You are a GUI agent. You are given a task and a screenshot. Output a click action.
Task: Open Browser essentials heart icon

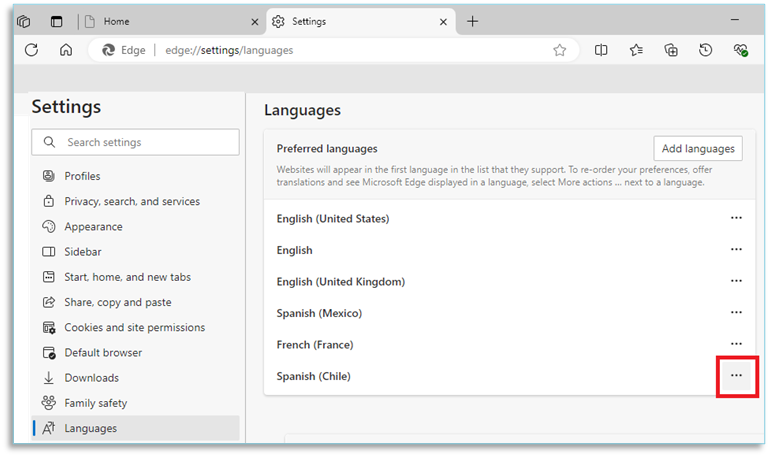point(741,50)
